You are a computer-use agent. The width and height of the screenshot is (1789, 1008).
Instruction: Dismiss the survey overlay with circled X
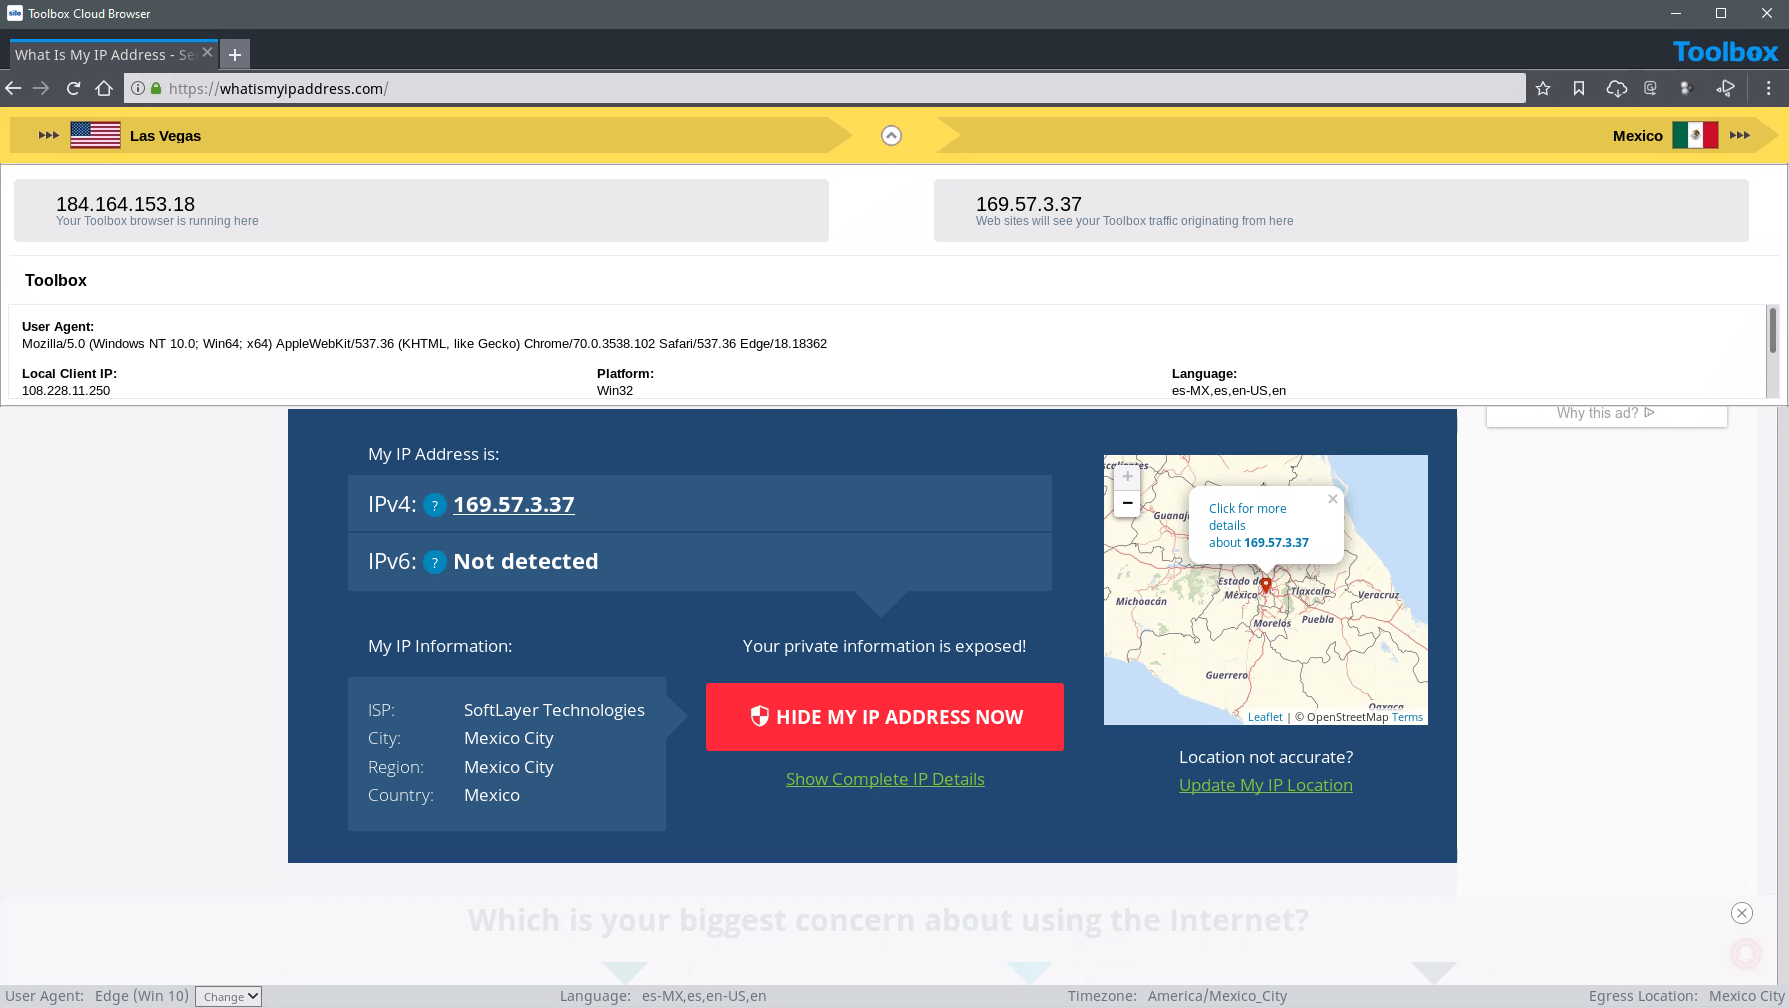[x=1742, y=913]
